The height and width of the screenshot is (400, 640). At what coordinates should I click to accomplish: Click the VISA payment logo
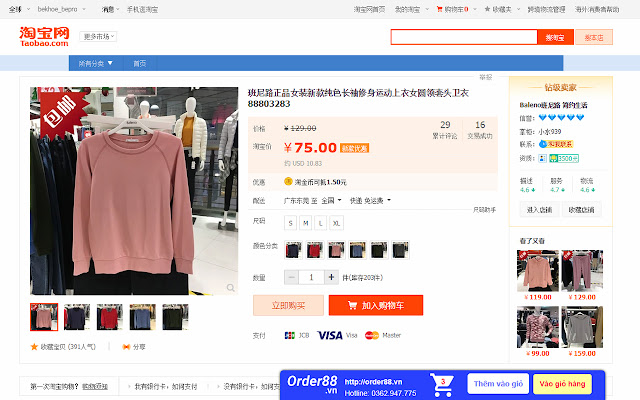pyautogui.click(x=330, y=336)
